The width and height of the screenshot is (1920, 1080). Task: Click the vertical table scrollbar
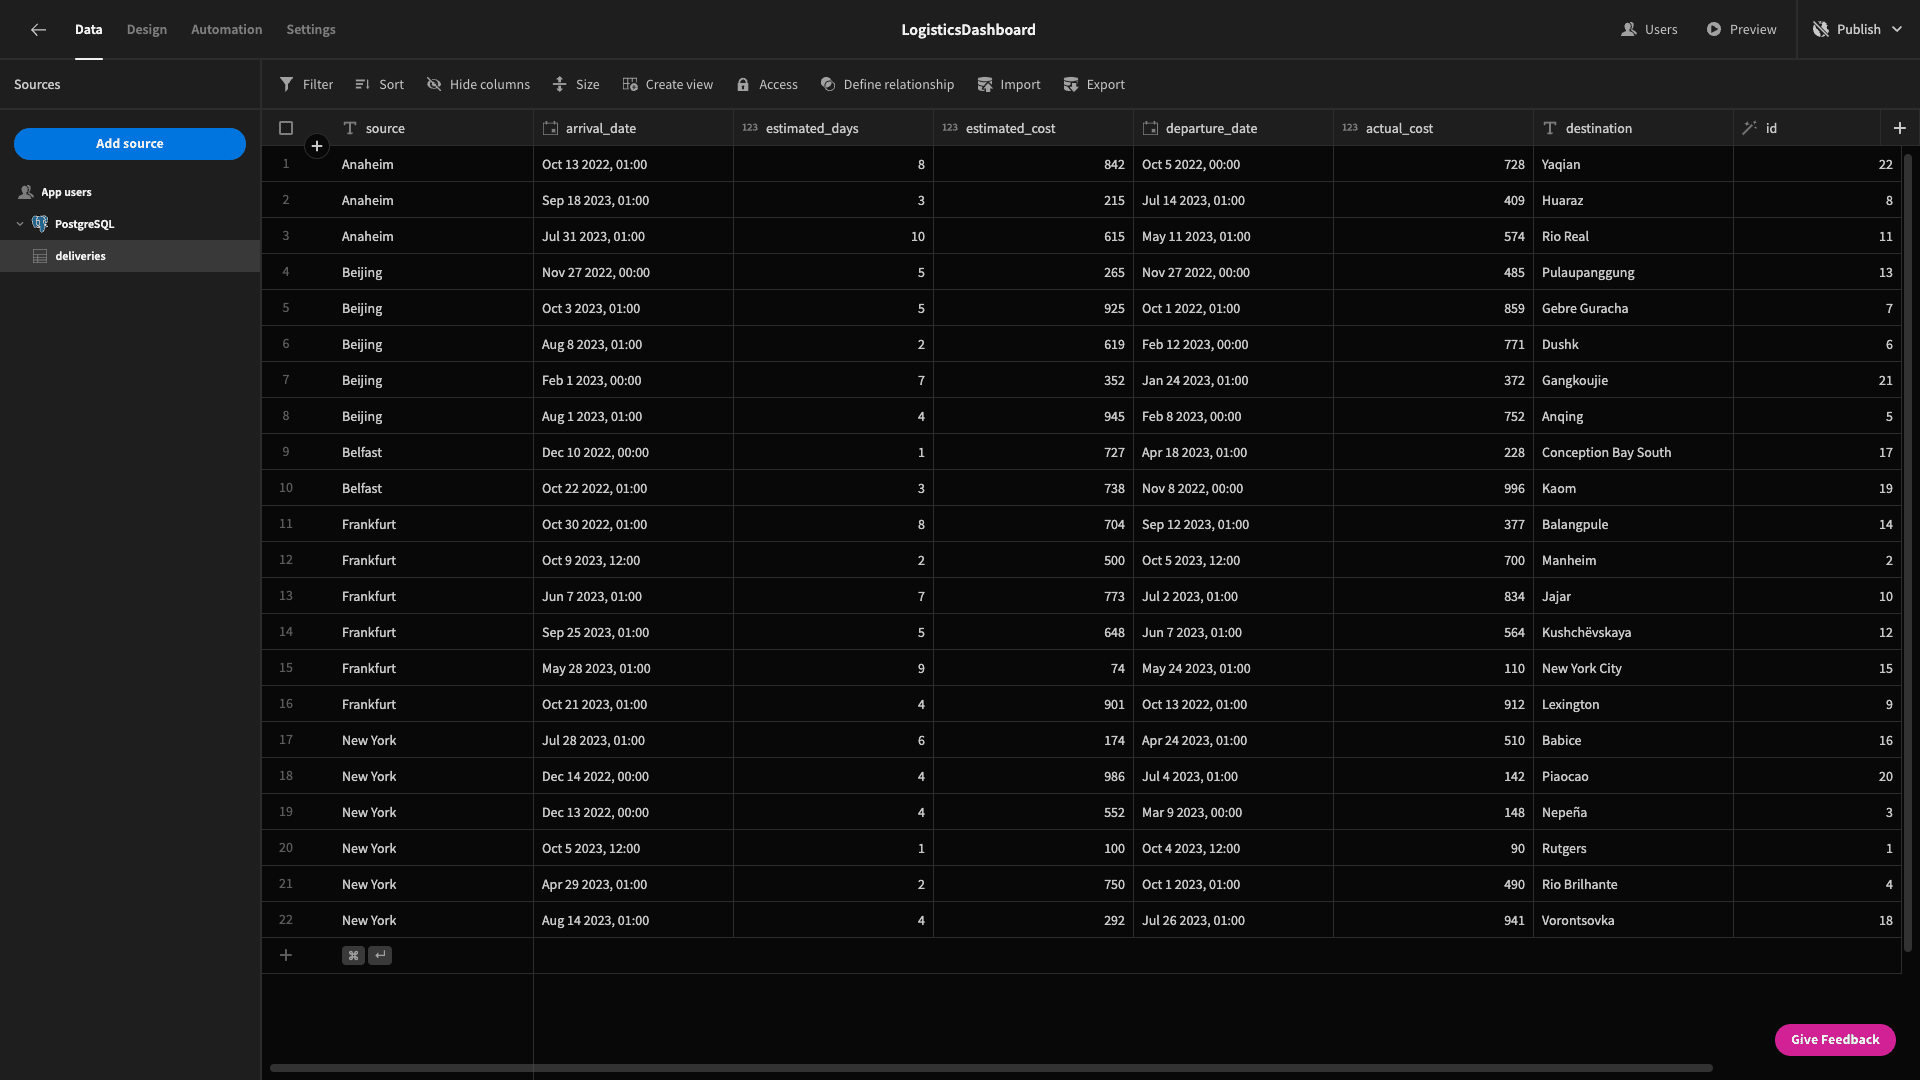coord(1908,552)
